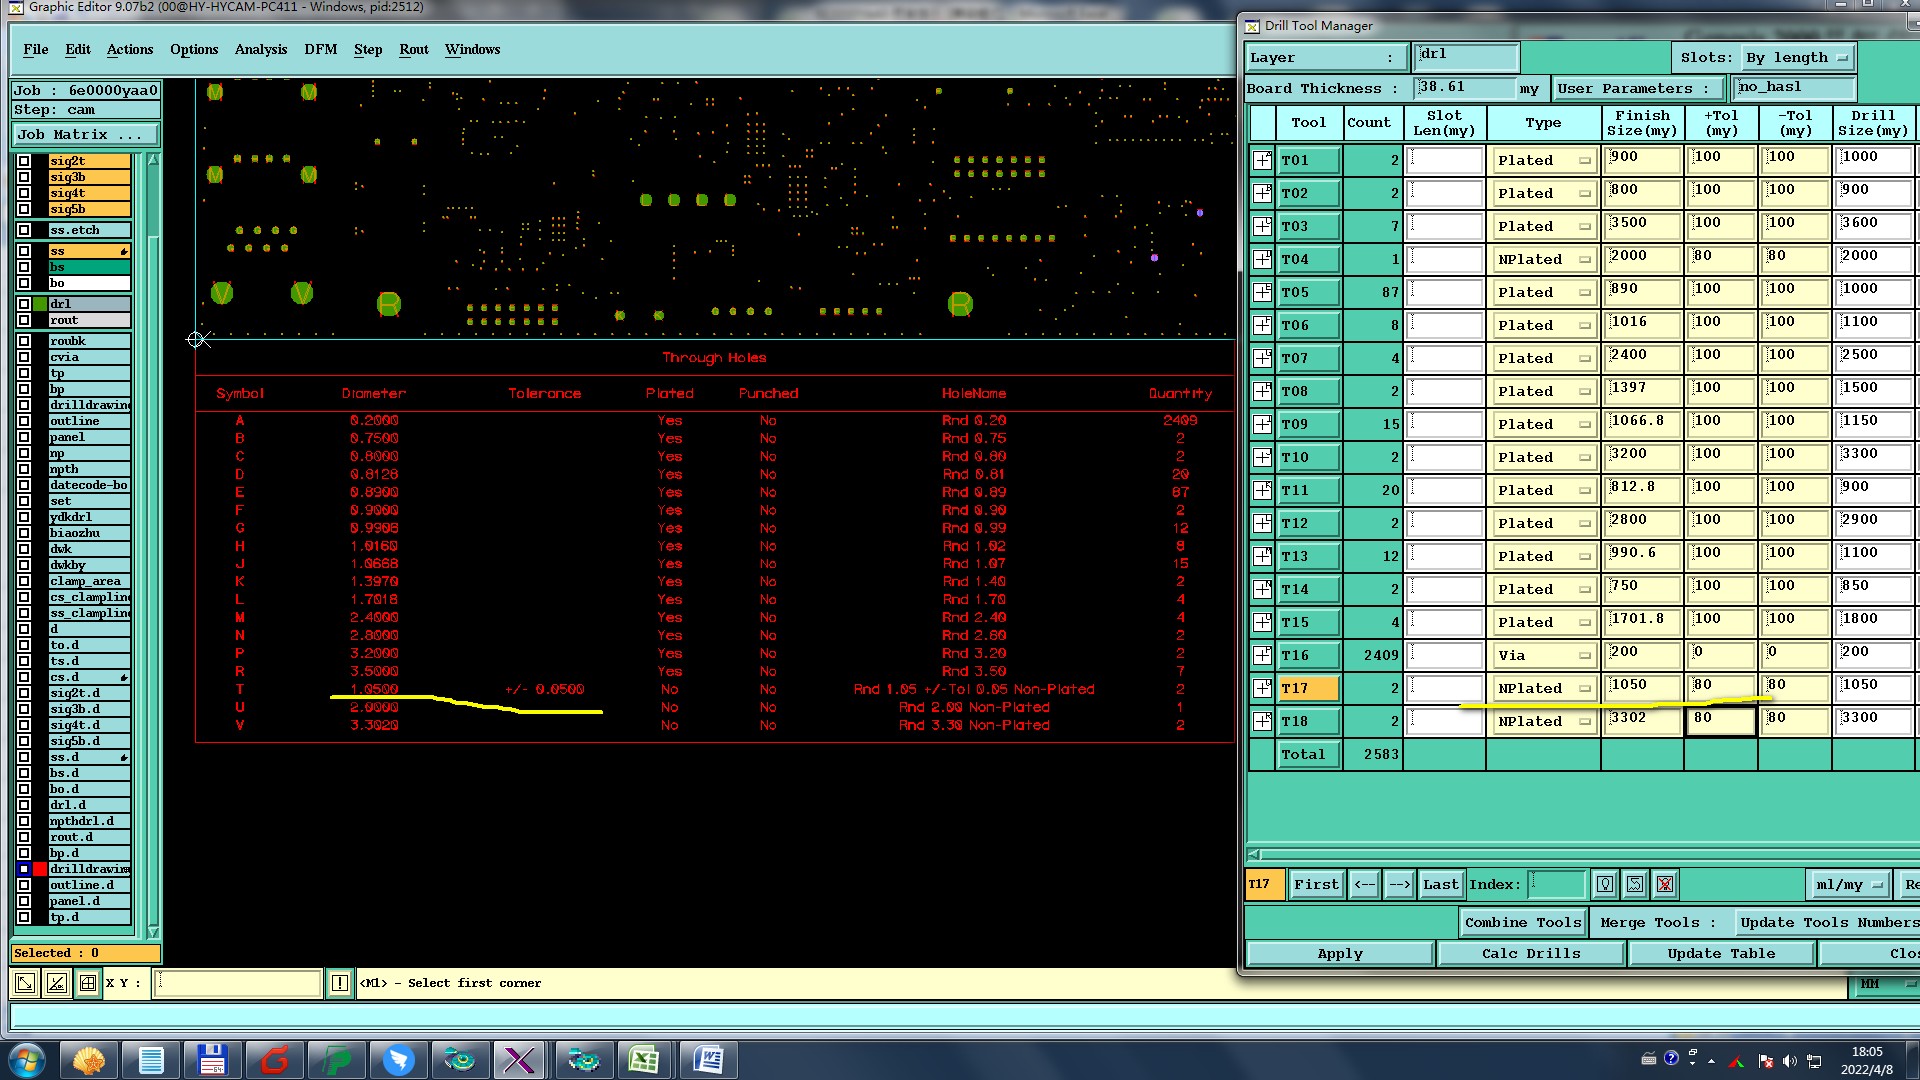Image resolution: width=1920 pixels, height=1080 pixels.
Task: Toggle the sig2t layer checkbox
Action: coord(24,161)
